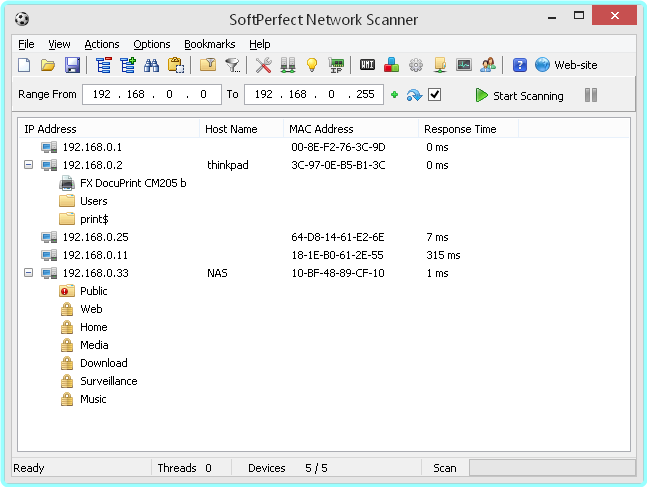Click the blue help question mark icon
This screenshot has height=487, width=647.
click(520, 65)
